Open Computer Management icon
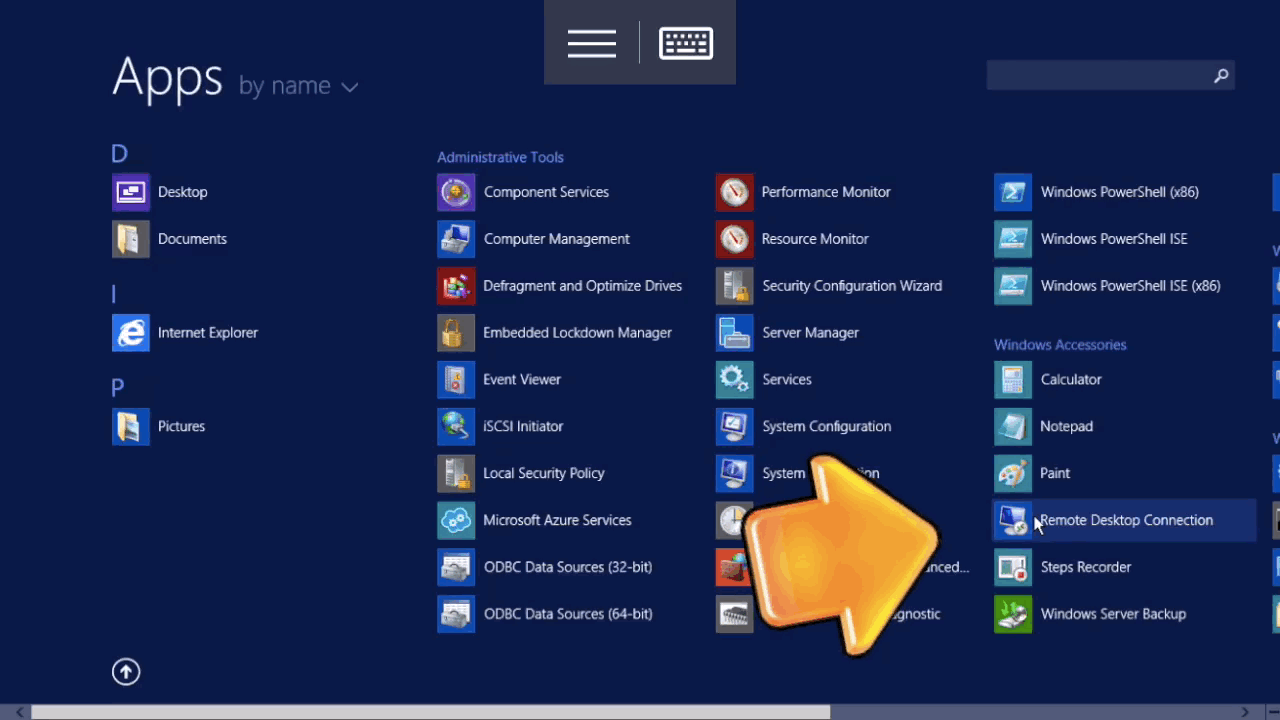Screen dimensions: 1280x720 click(x=456, y=239)
